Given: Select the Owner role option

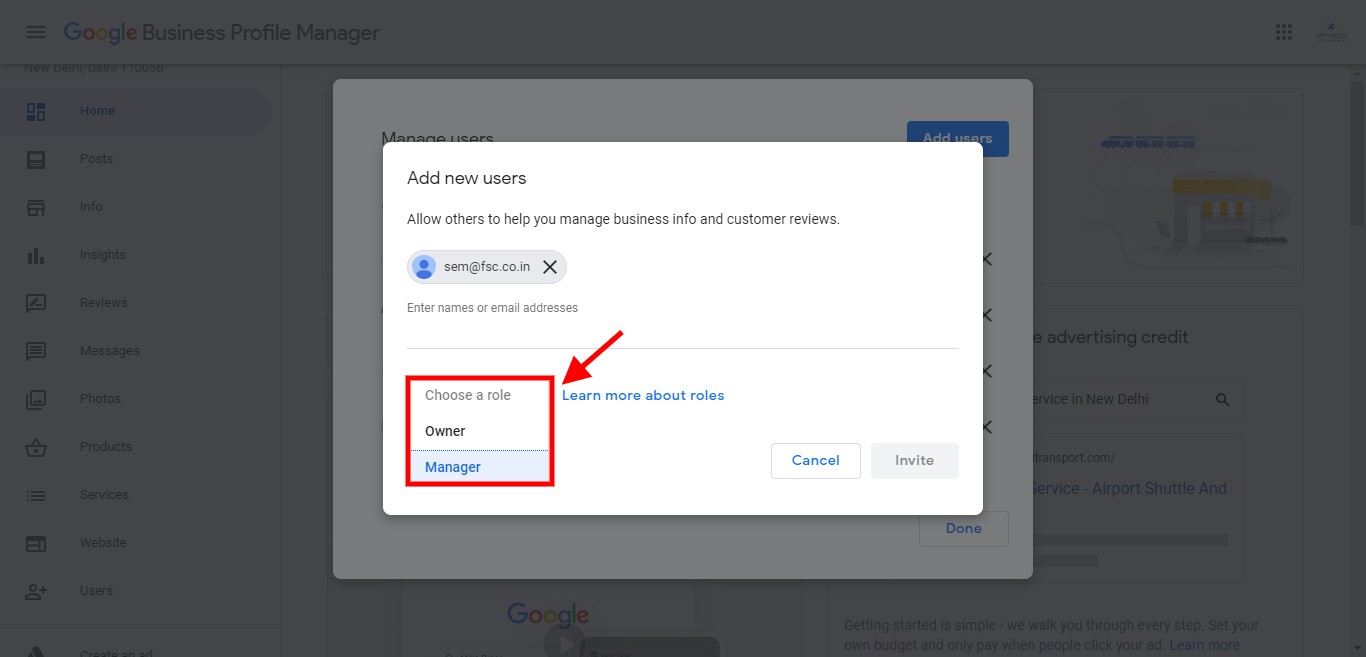Looking at the screenshot, I should click(x=446, y=431).
